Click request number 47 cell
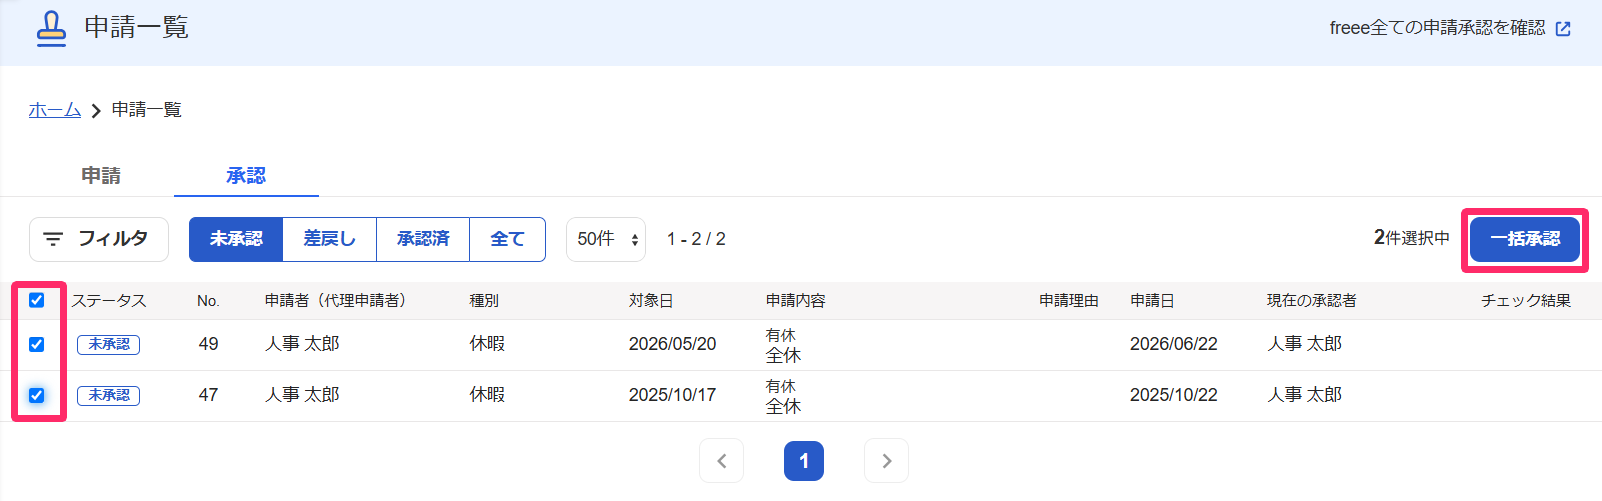Screen dimensions: 1602x501 [x=208, y=395]
